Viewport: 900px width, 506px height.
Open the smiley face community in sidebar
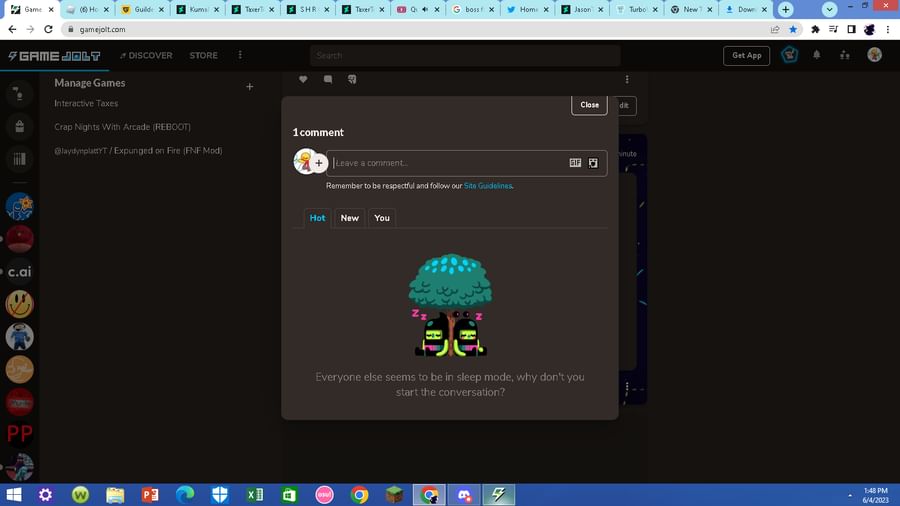(x=20, y=304)
